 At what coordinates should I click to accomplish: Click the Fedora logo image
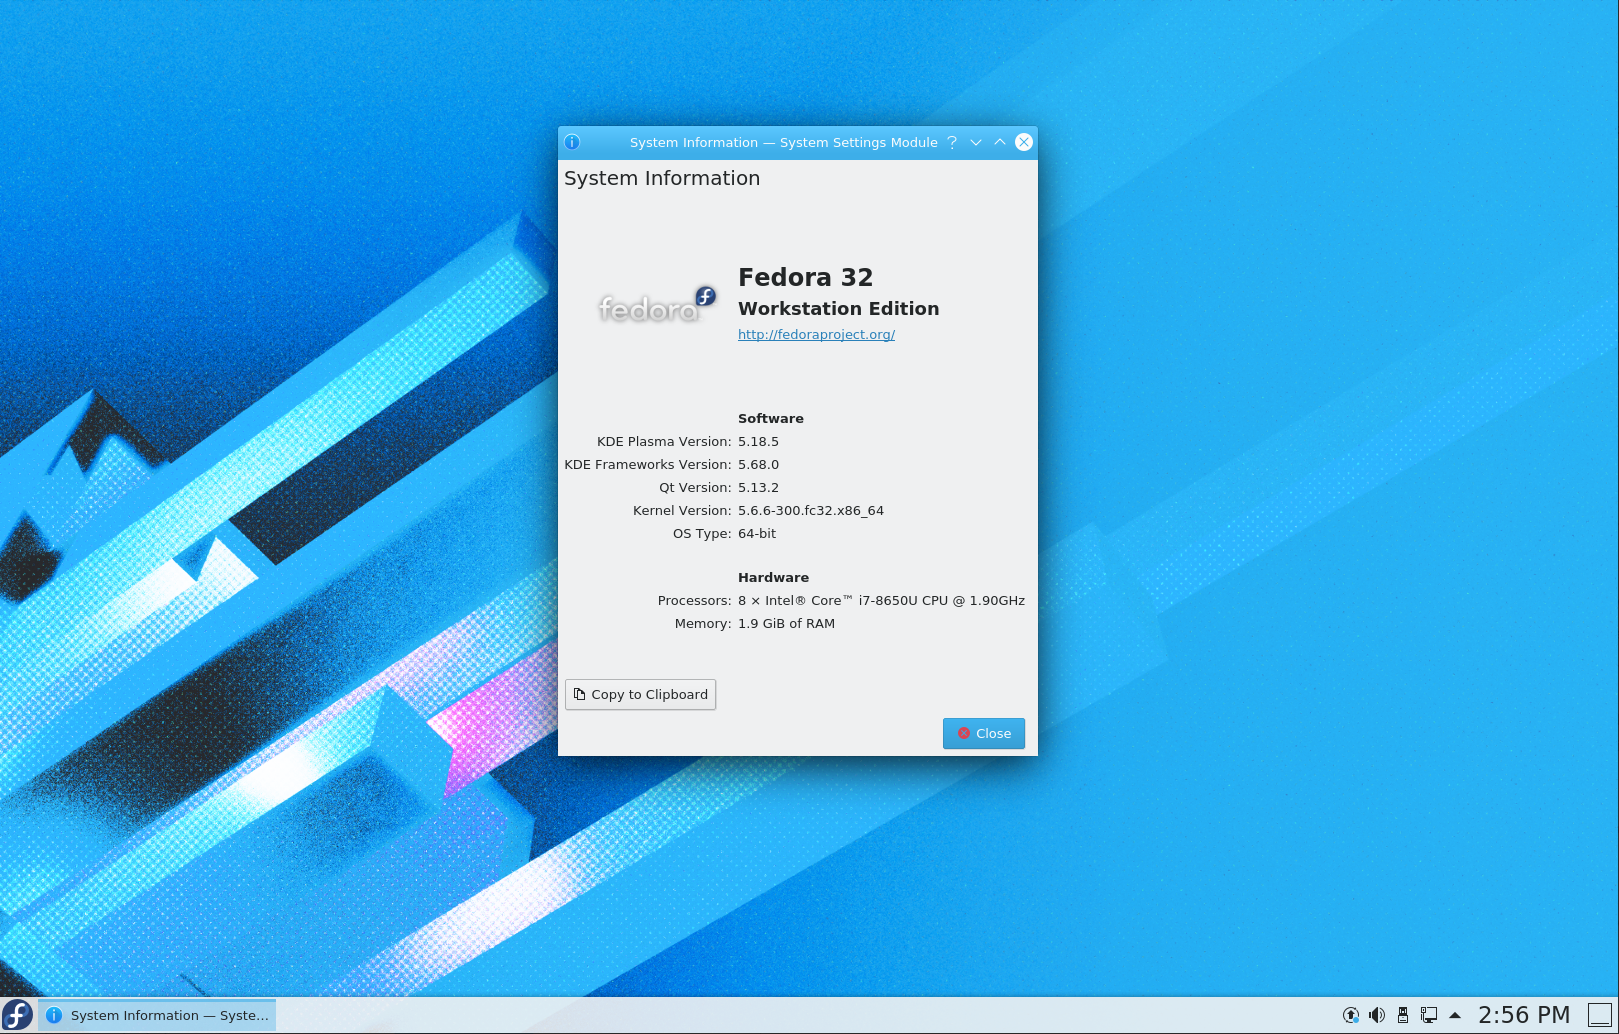click(657, 305)
